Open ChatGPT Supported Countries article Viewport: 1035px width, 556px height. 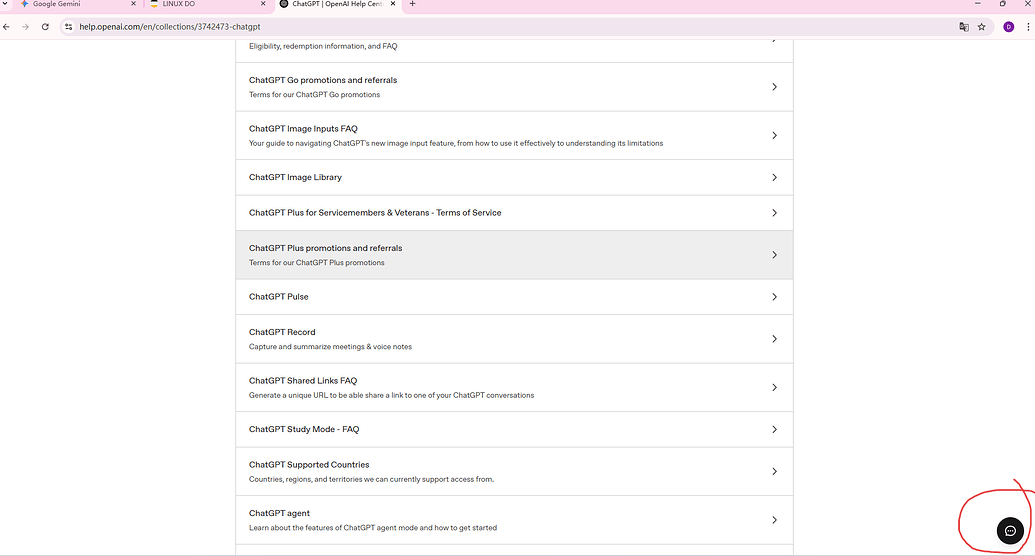pyautogui.click(x=514, y=471)
